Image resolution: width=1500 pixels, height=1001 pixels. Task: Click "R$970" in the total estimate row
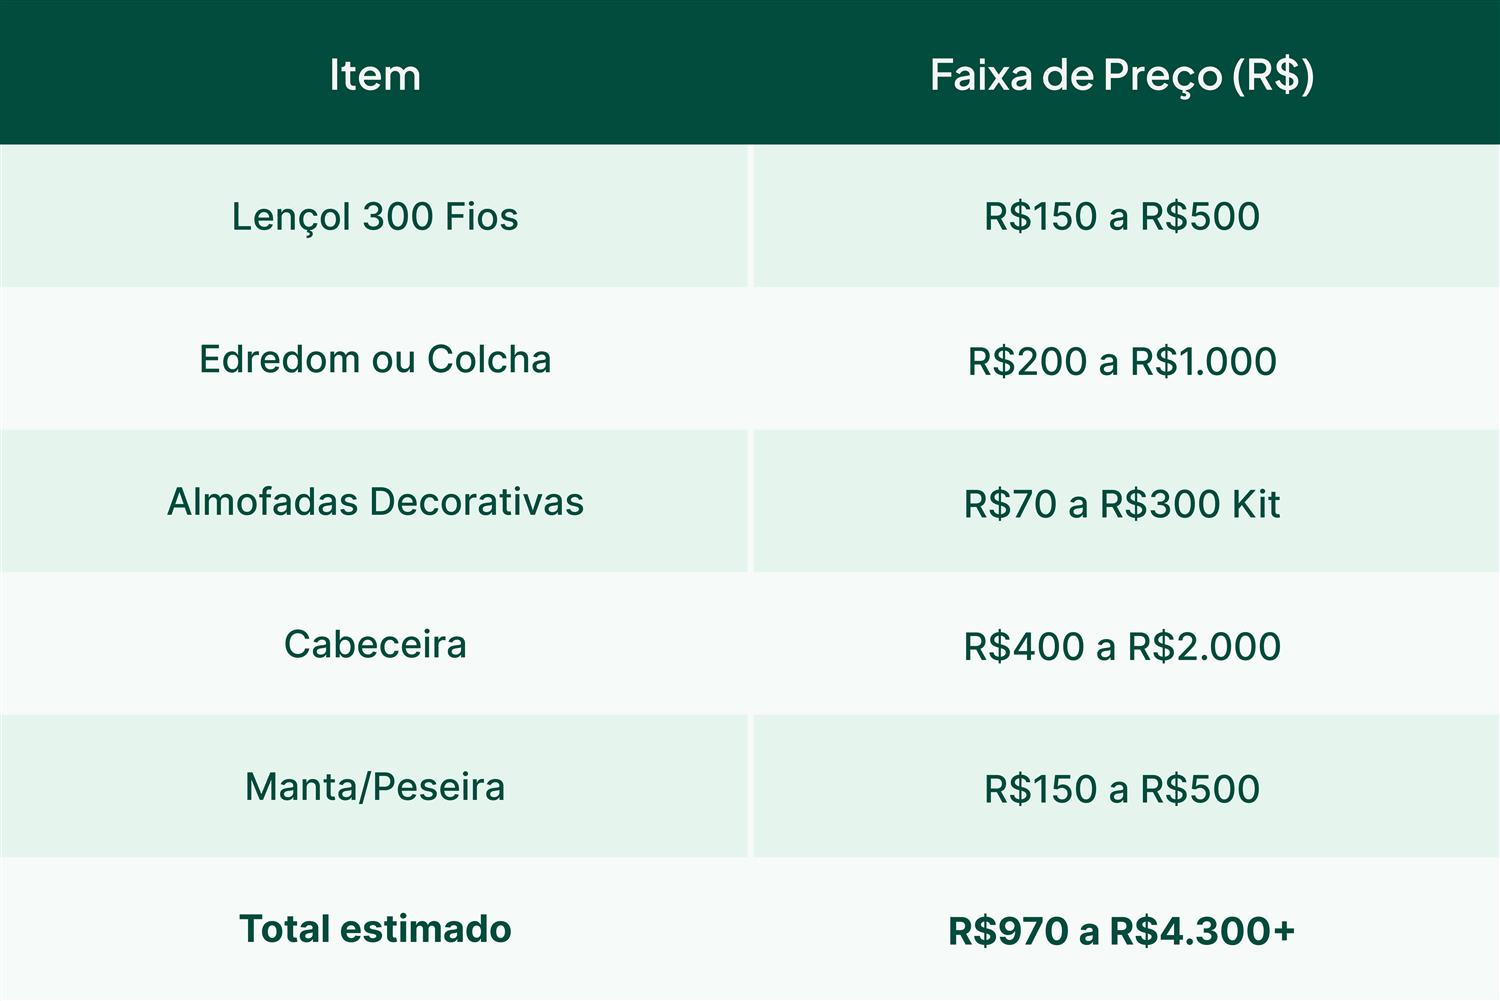[1008, 931]
